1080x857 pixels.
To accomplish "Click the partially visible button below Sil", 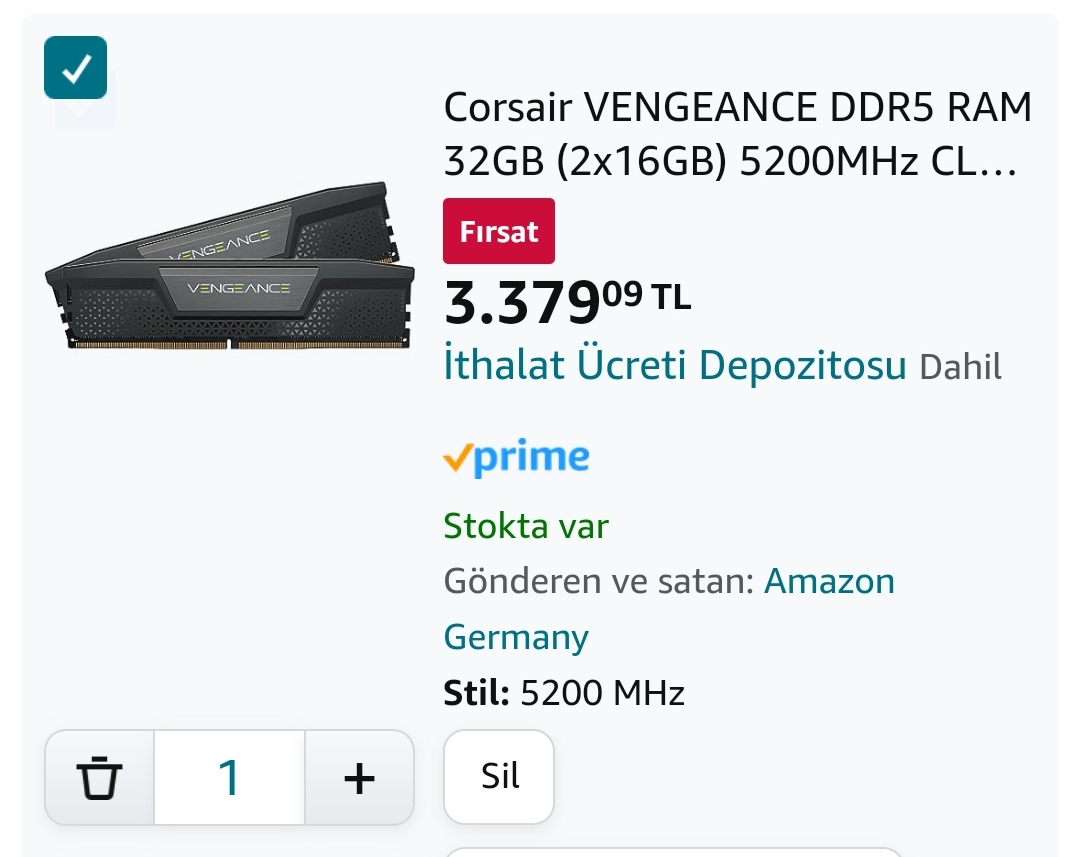I will pyautogui.click(x=673, y=852).
